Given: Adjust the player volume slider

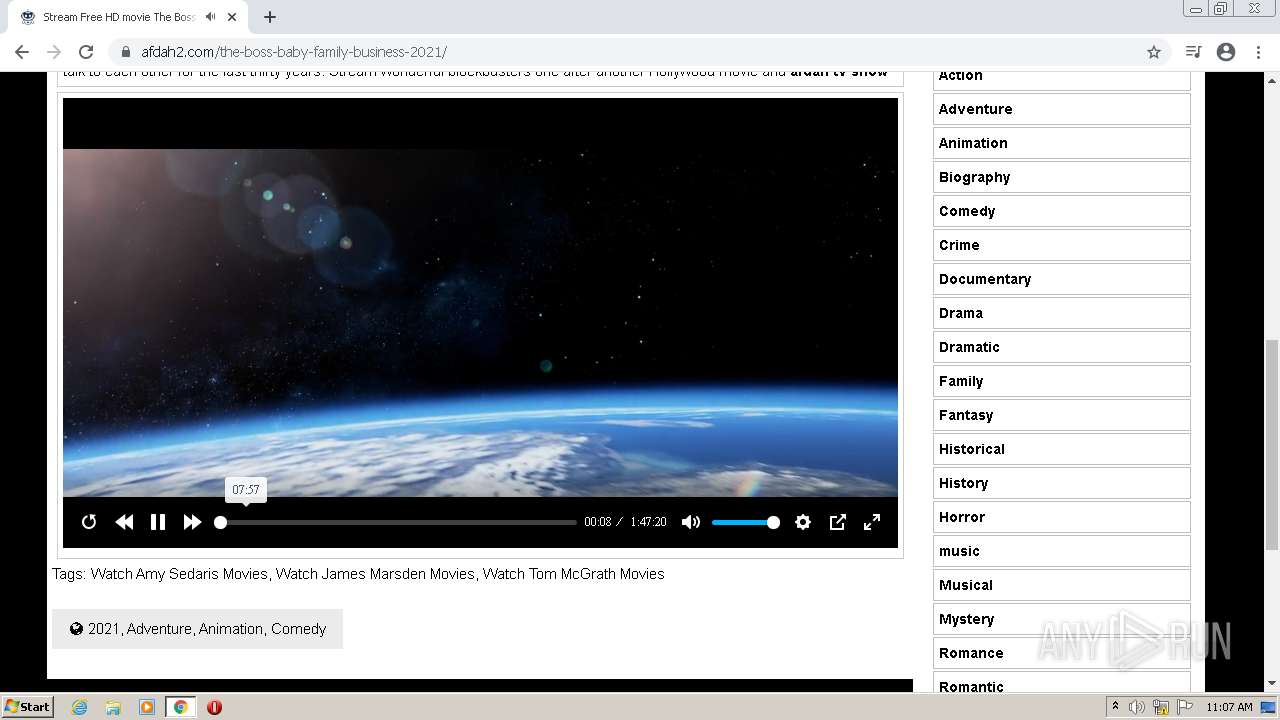Looking at the screenshot, I should (x=745, y=522).
